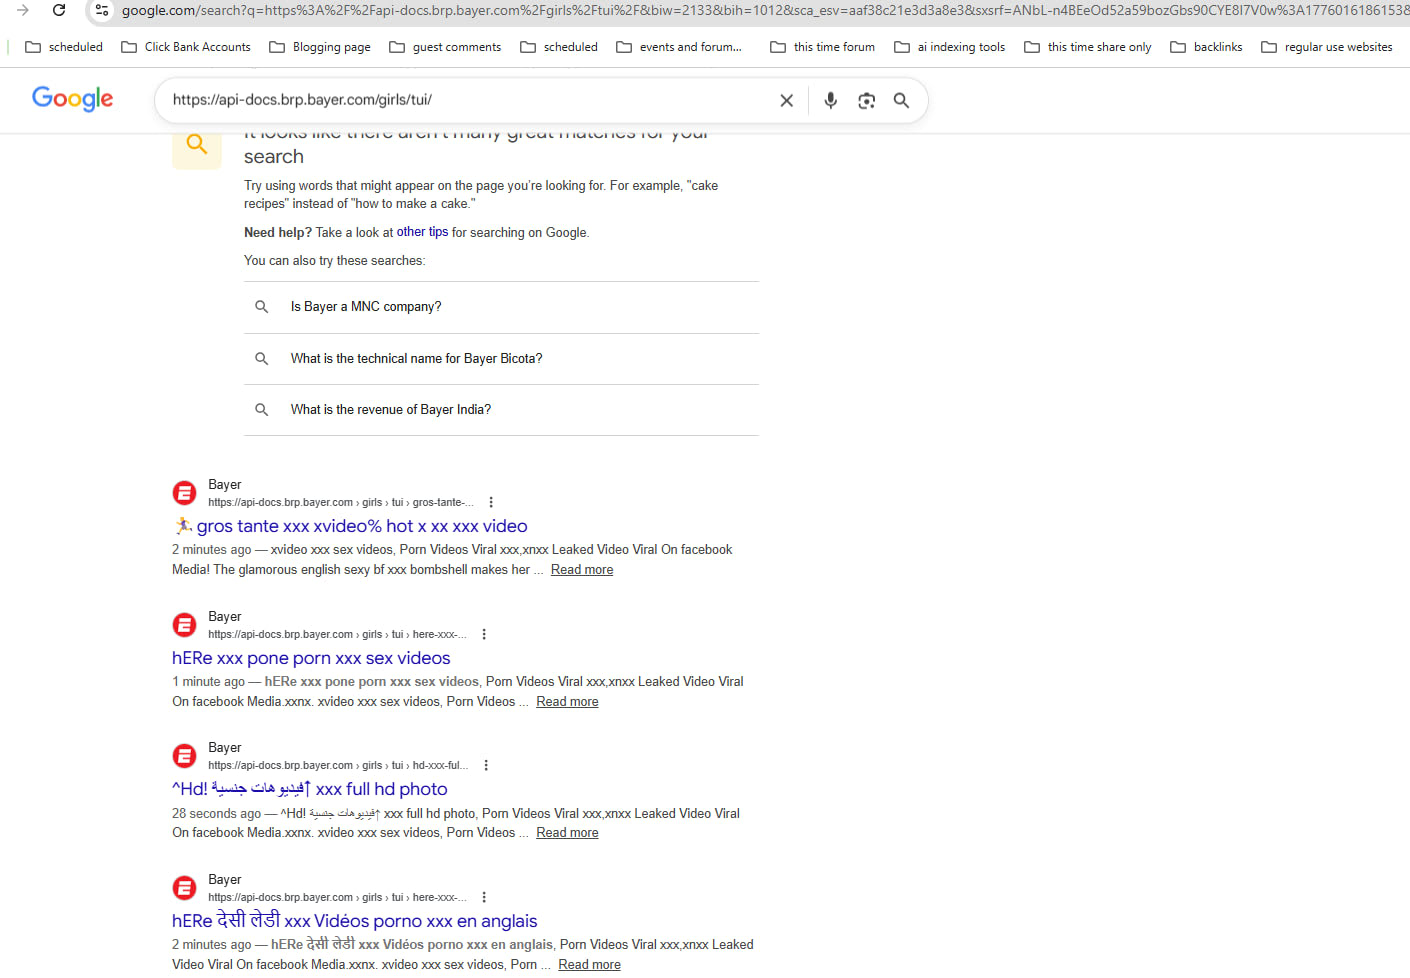Open the 'this time share only' bookmark folder

click(1088, 47)
